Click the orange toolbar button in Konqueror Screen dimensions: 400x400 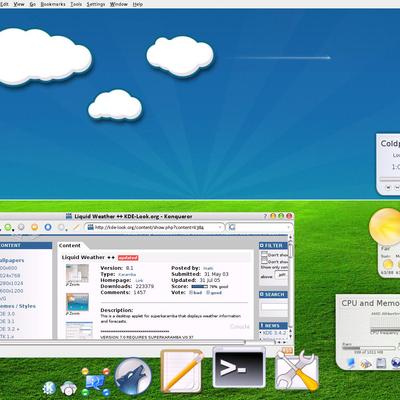point(34,227)
